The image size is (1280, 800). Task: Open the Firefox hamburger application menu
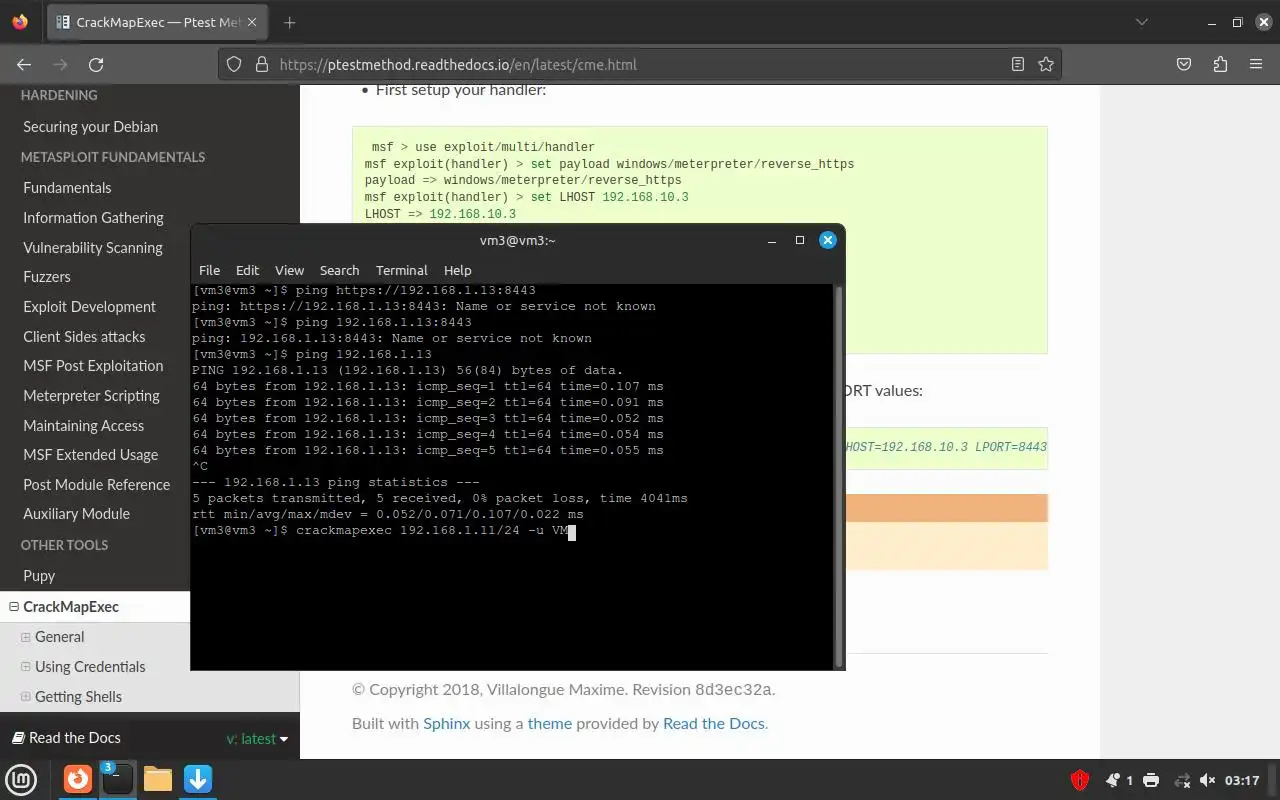pos(1256,64)
